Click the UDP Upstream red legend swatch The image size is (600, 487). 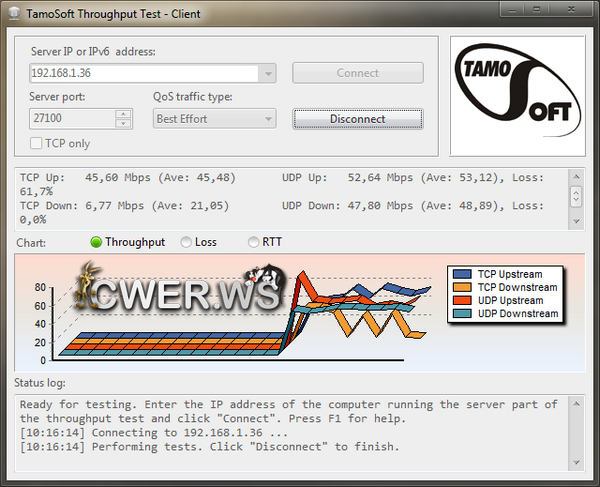pos(462,300)
